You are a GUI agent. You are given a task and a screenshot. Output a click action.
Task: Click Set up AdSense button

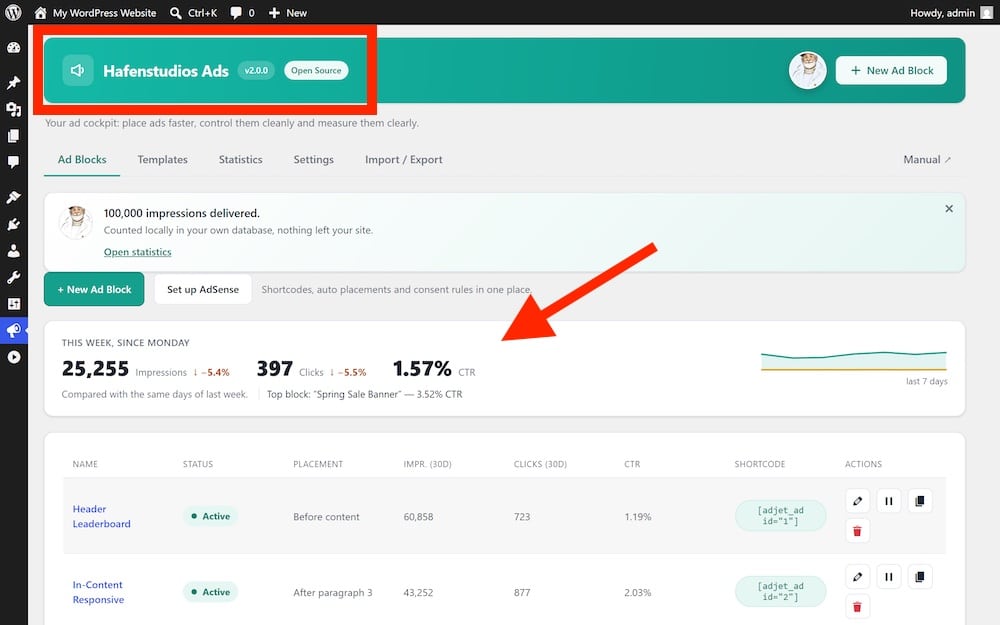pyautogui.click(x=203, y=290)
